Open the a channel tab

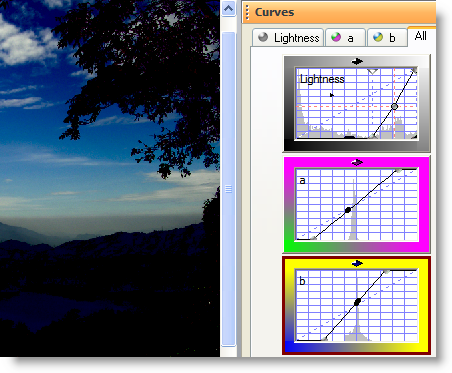345,37
